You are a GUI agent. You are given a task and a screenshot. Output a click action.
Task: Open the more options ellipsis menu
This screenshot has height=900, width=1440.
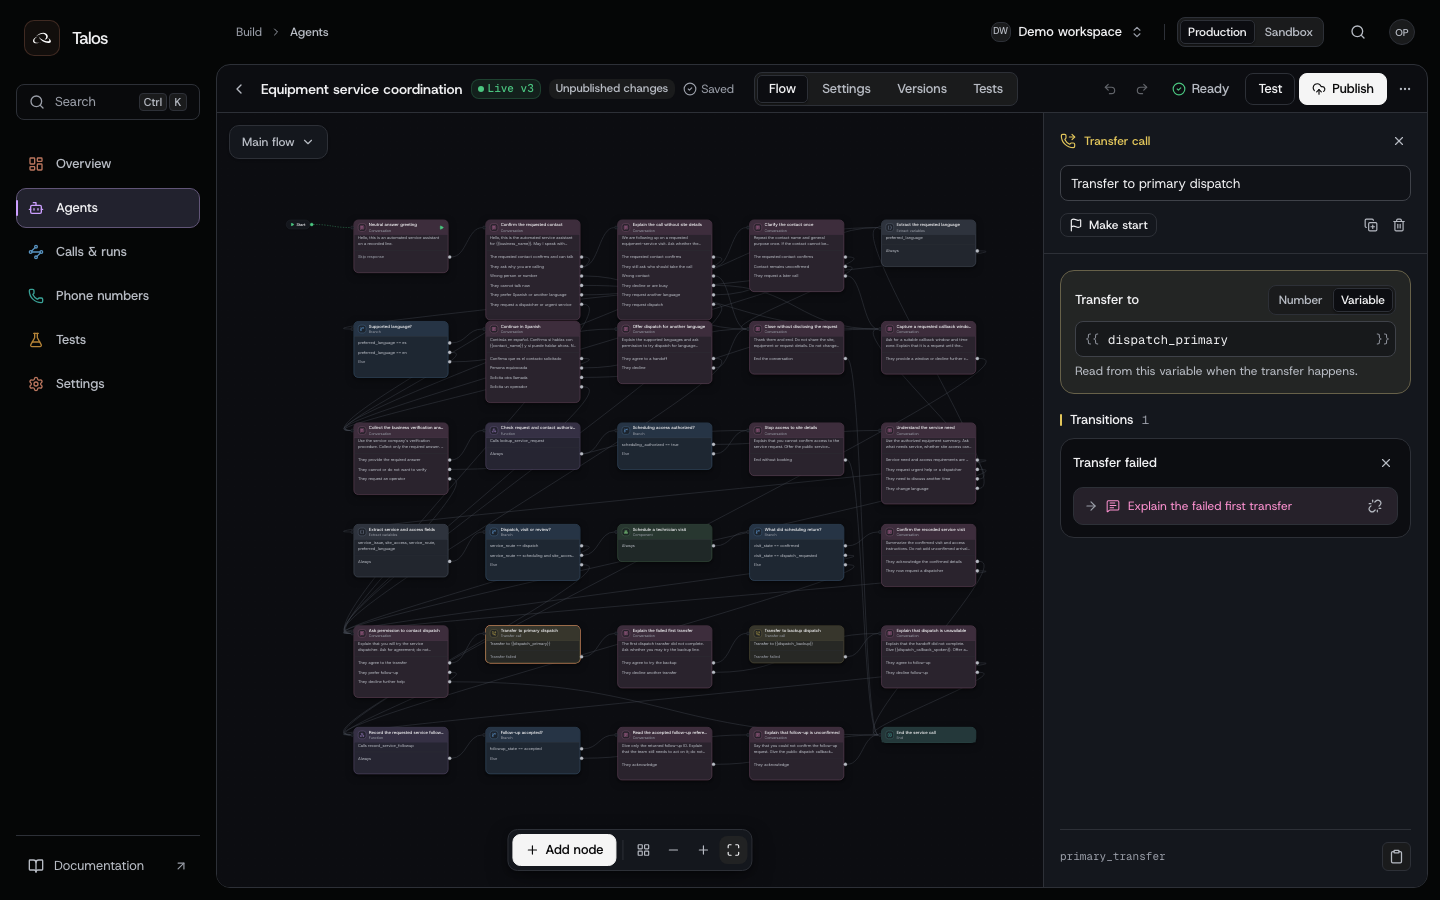(x=1405, y=89)
